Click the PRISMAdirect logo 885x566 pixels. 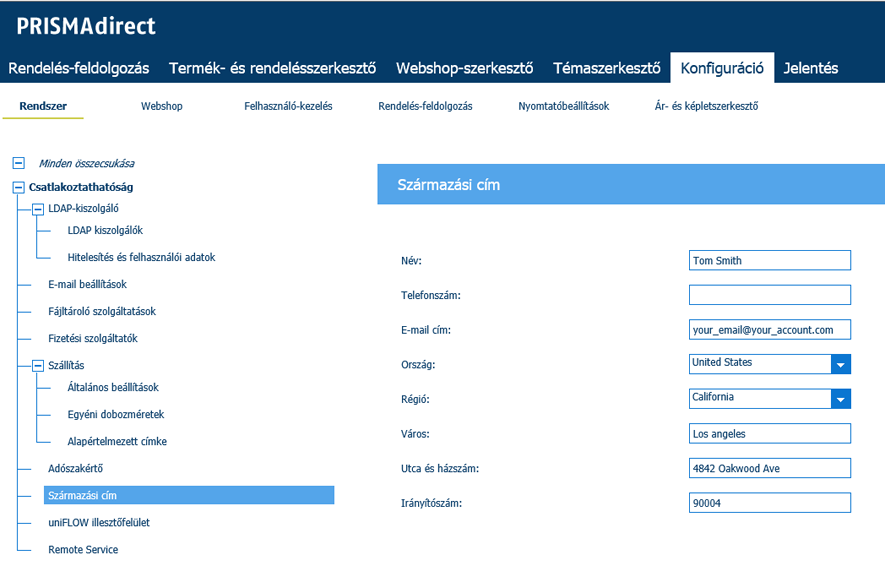click(86, 26)
